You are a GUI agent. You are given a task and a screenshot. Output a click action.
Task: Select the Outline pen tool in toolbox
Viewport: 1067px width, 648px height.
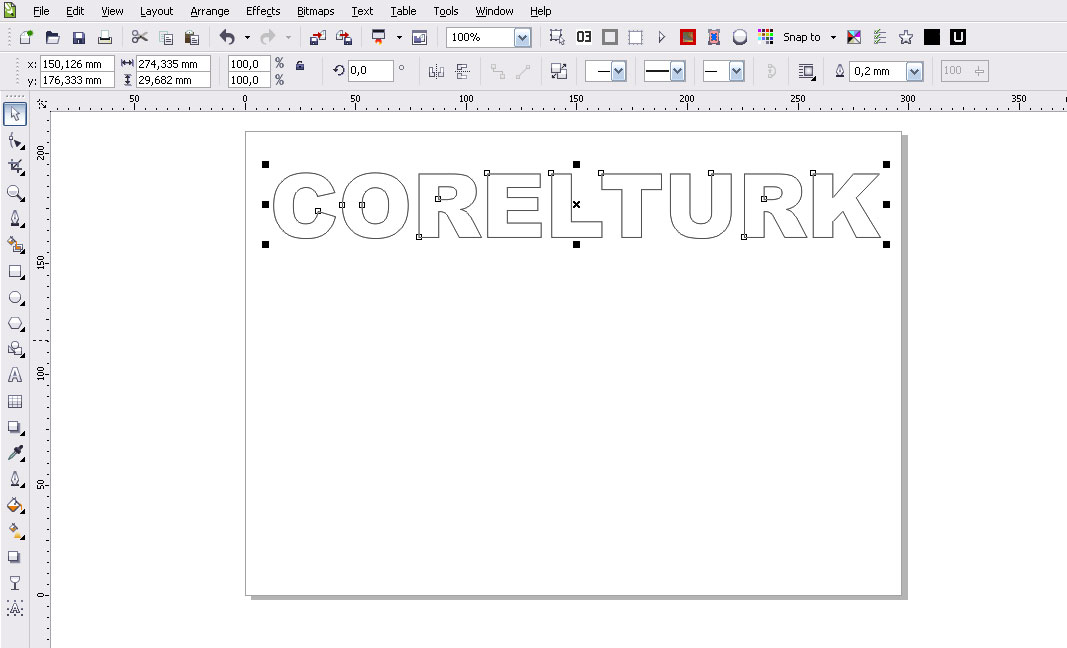[x=15, y=479]
